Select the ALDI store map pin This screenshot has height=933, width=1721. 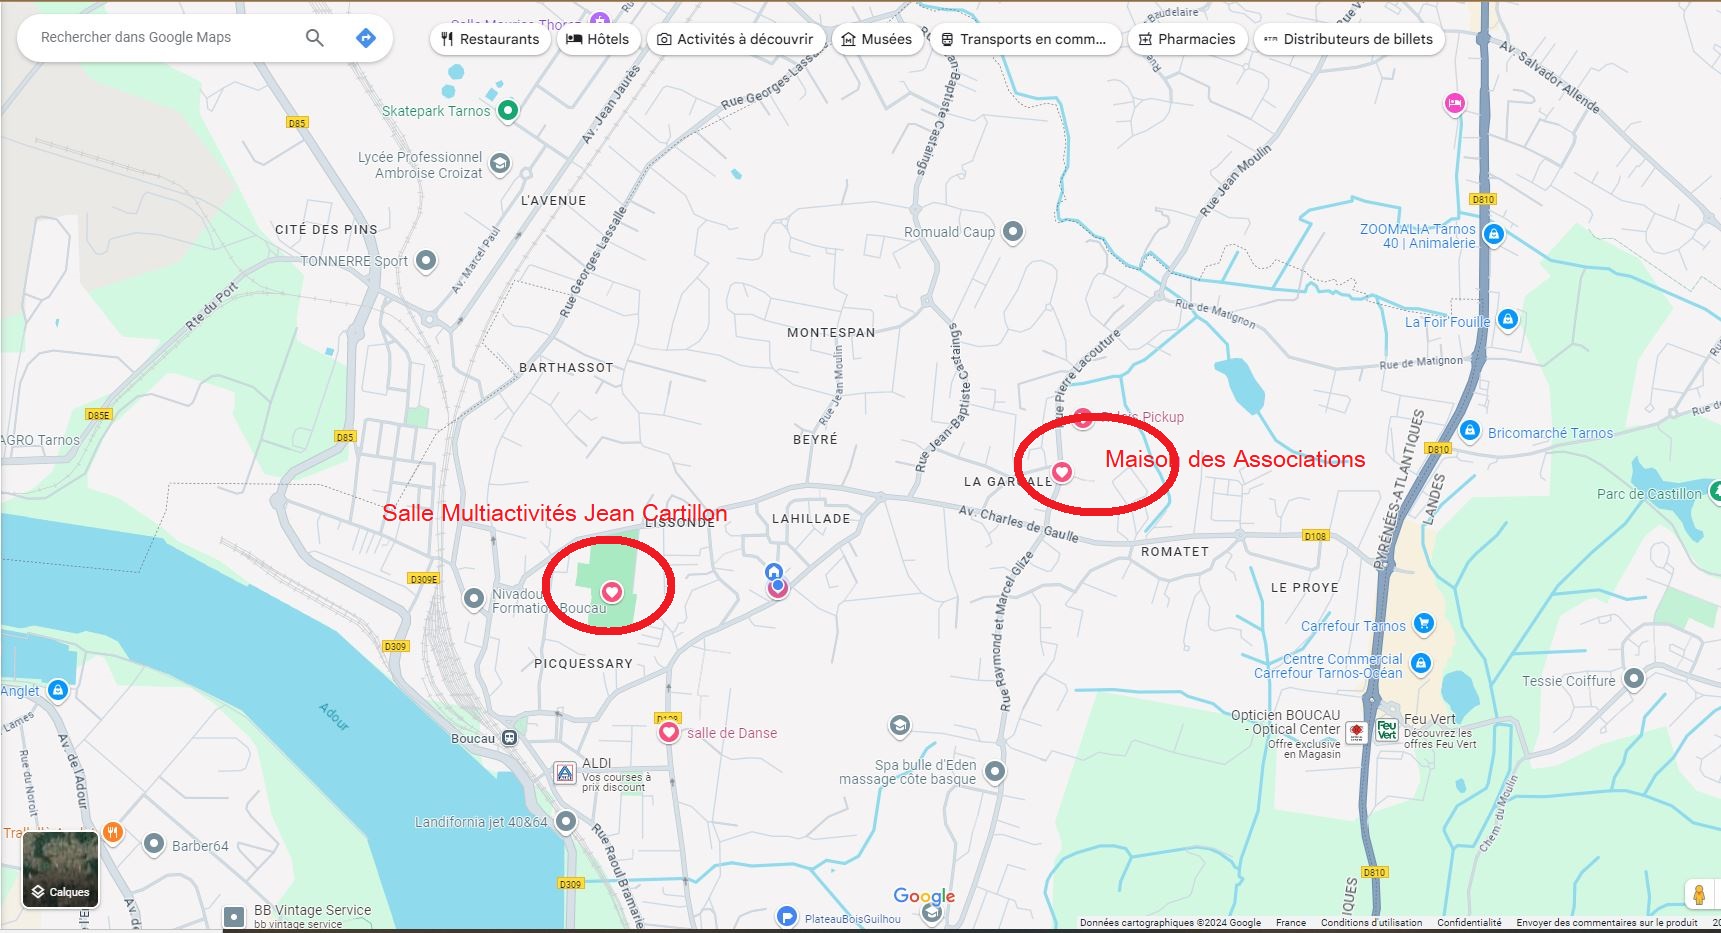[565, 773]
